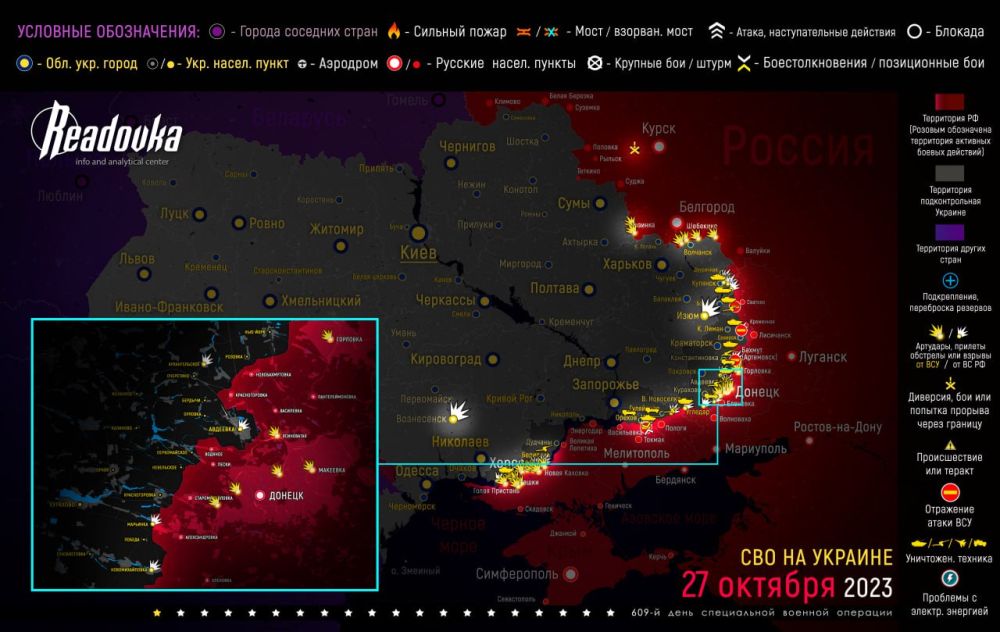Image resolution: width=1000 pixels, height=632 pixels.
Task: Click the Аэродром legend icon
Action: pos(302,64)
